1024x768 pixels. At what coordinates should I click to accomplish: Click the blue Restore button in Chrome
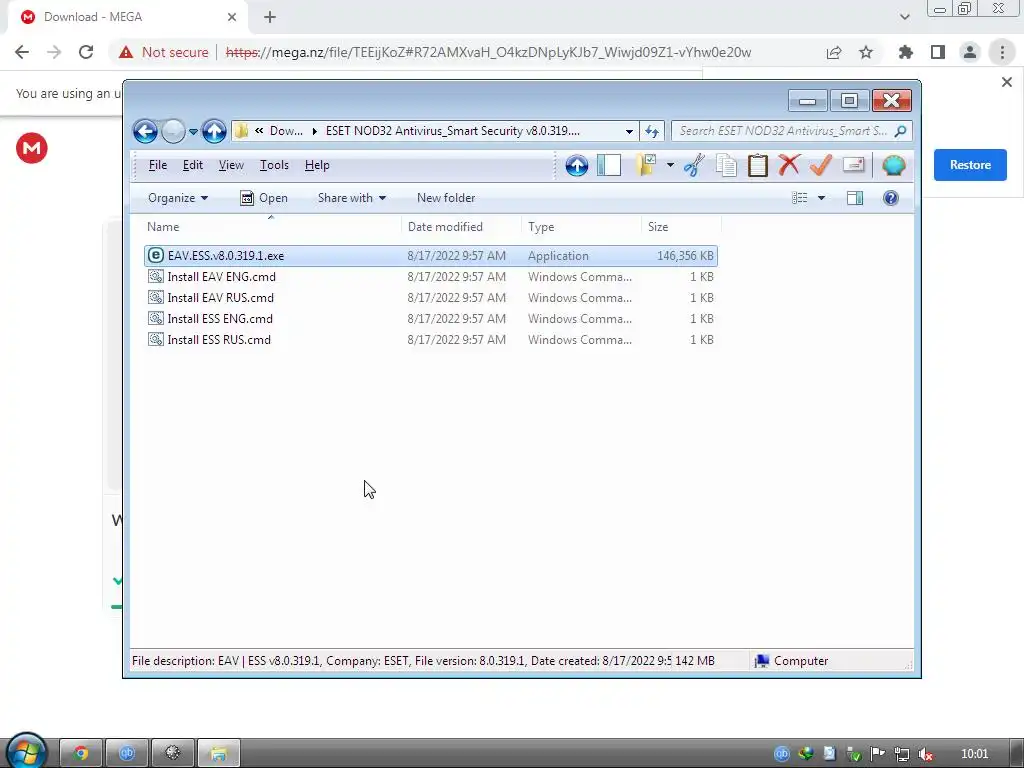(970, 165)
